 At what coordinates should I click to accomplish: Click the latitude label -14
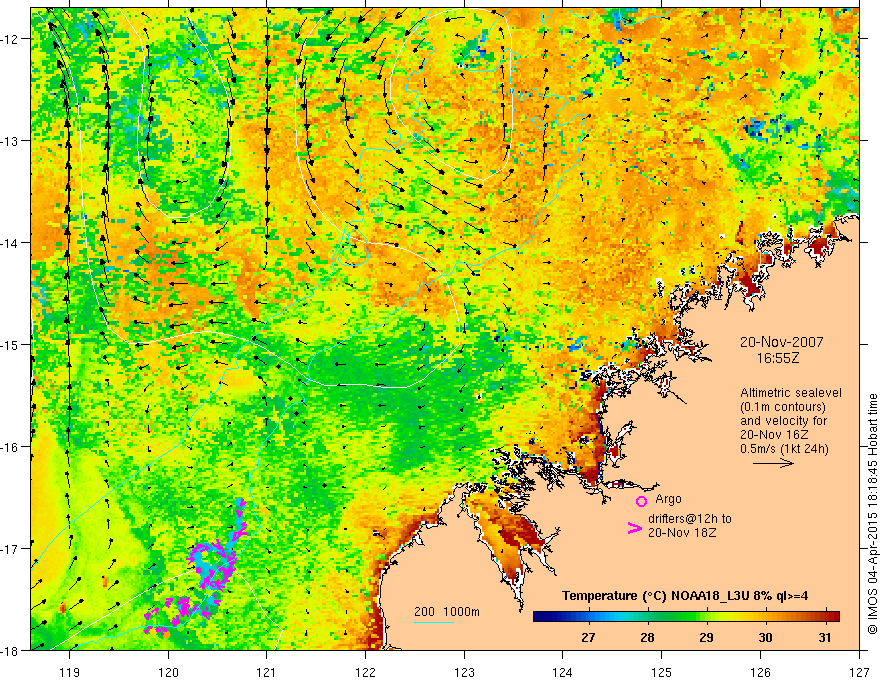10,242
